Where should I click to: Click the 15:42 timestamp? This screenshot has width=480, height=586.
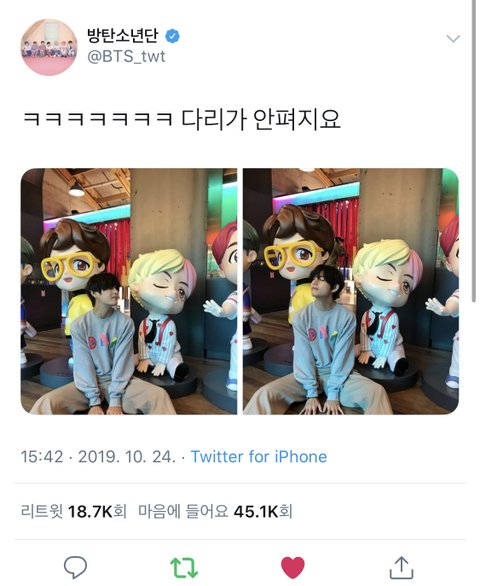pyautogui.click(x=42, y=457)
